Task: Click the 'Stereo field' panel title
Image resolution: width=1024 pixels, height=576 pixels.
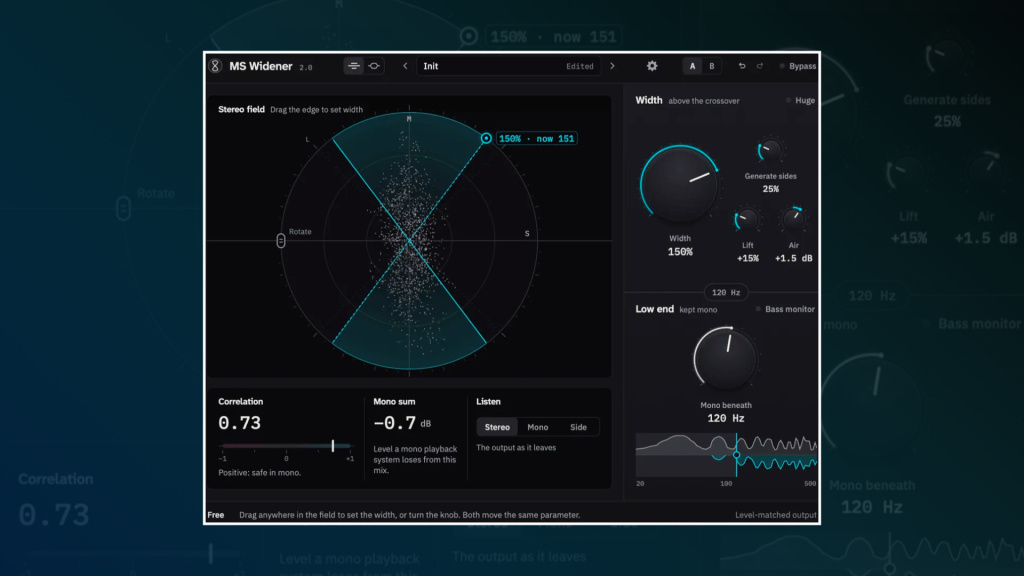Action: [x=241, y=109]
